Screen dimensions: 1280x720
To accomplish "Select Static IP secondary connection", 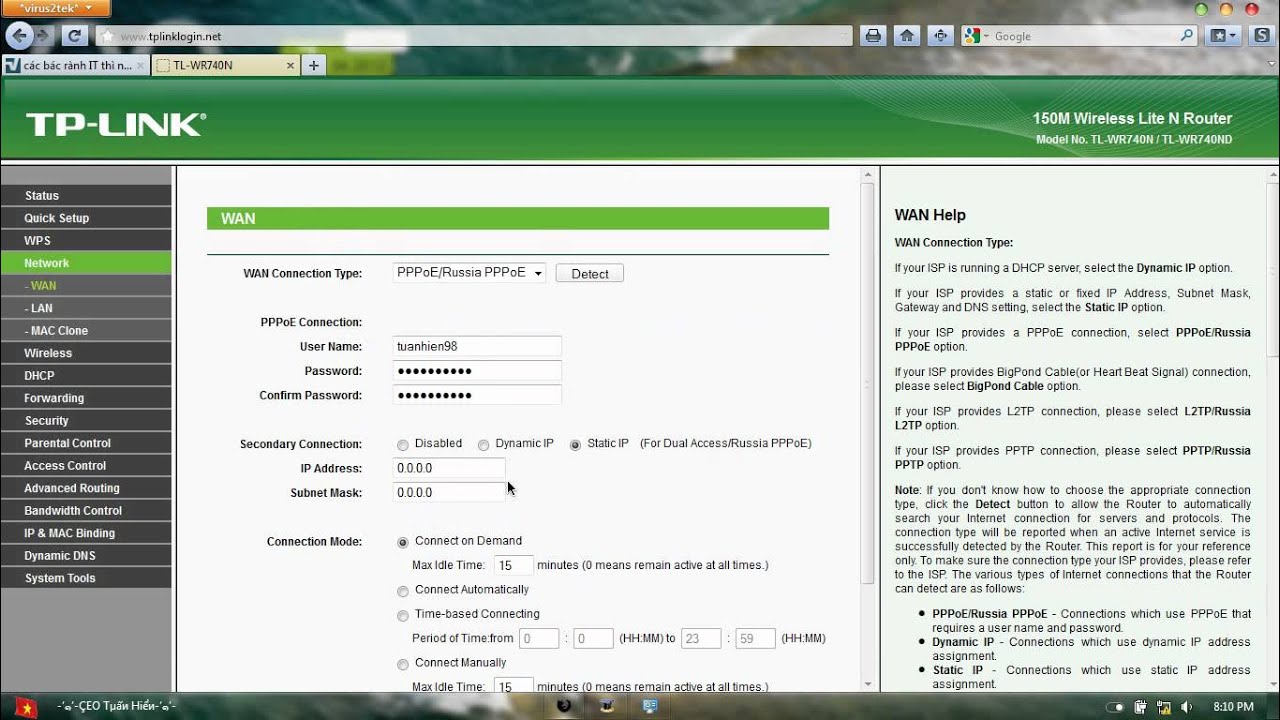I will pos(575,445).
